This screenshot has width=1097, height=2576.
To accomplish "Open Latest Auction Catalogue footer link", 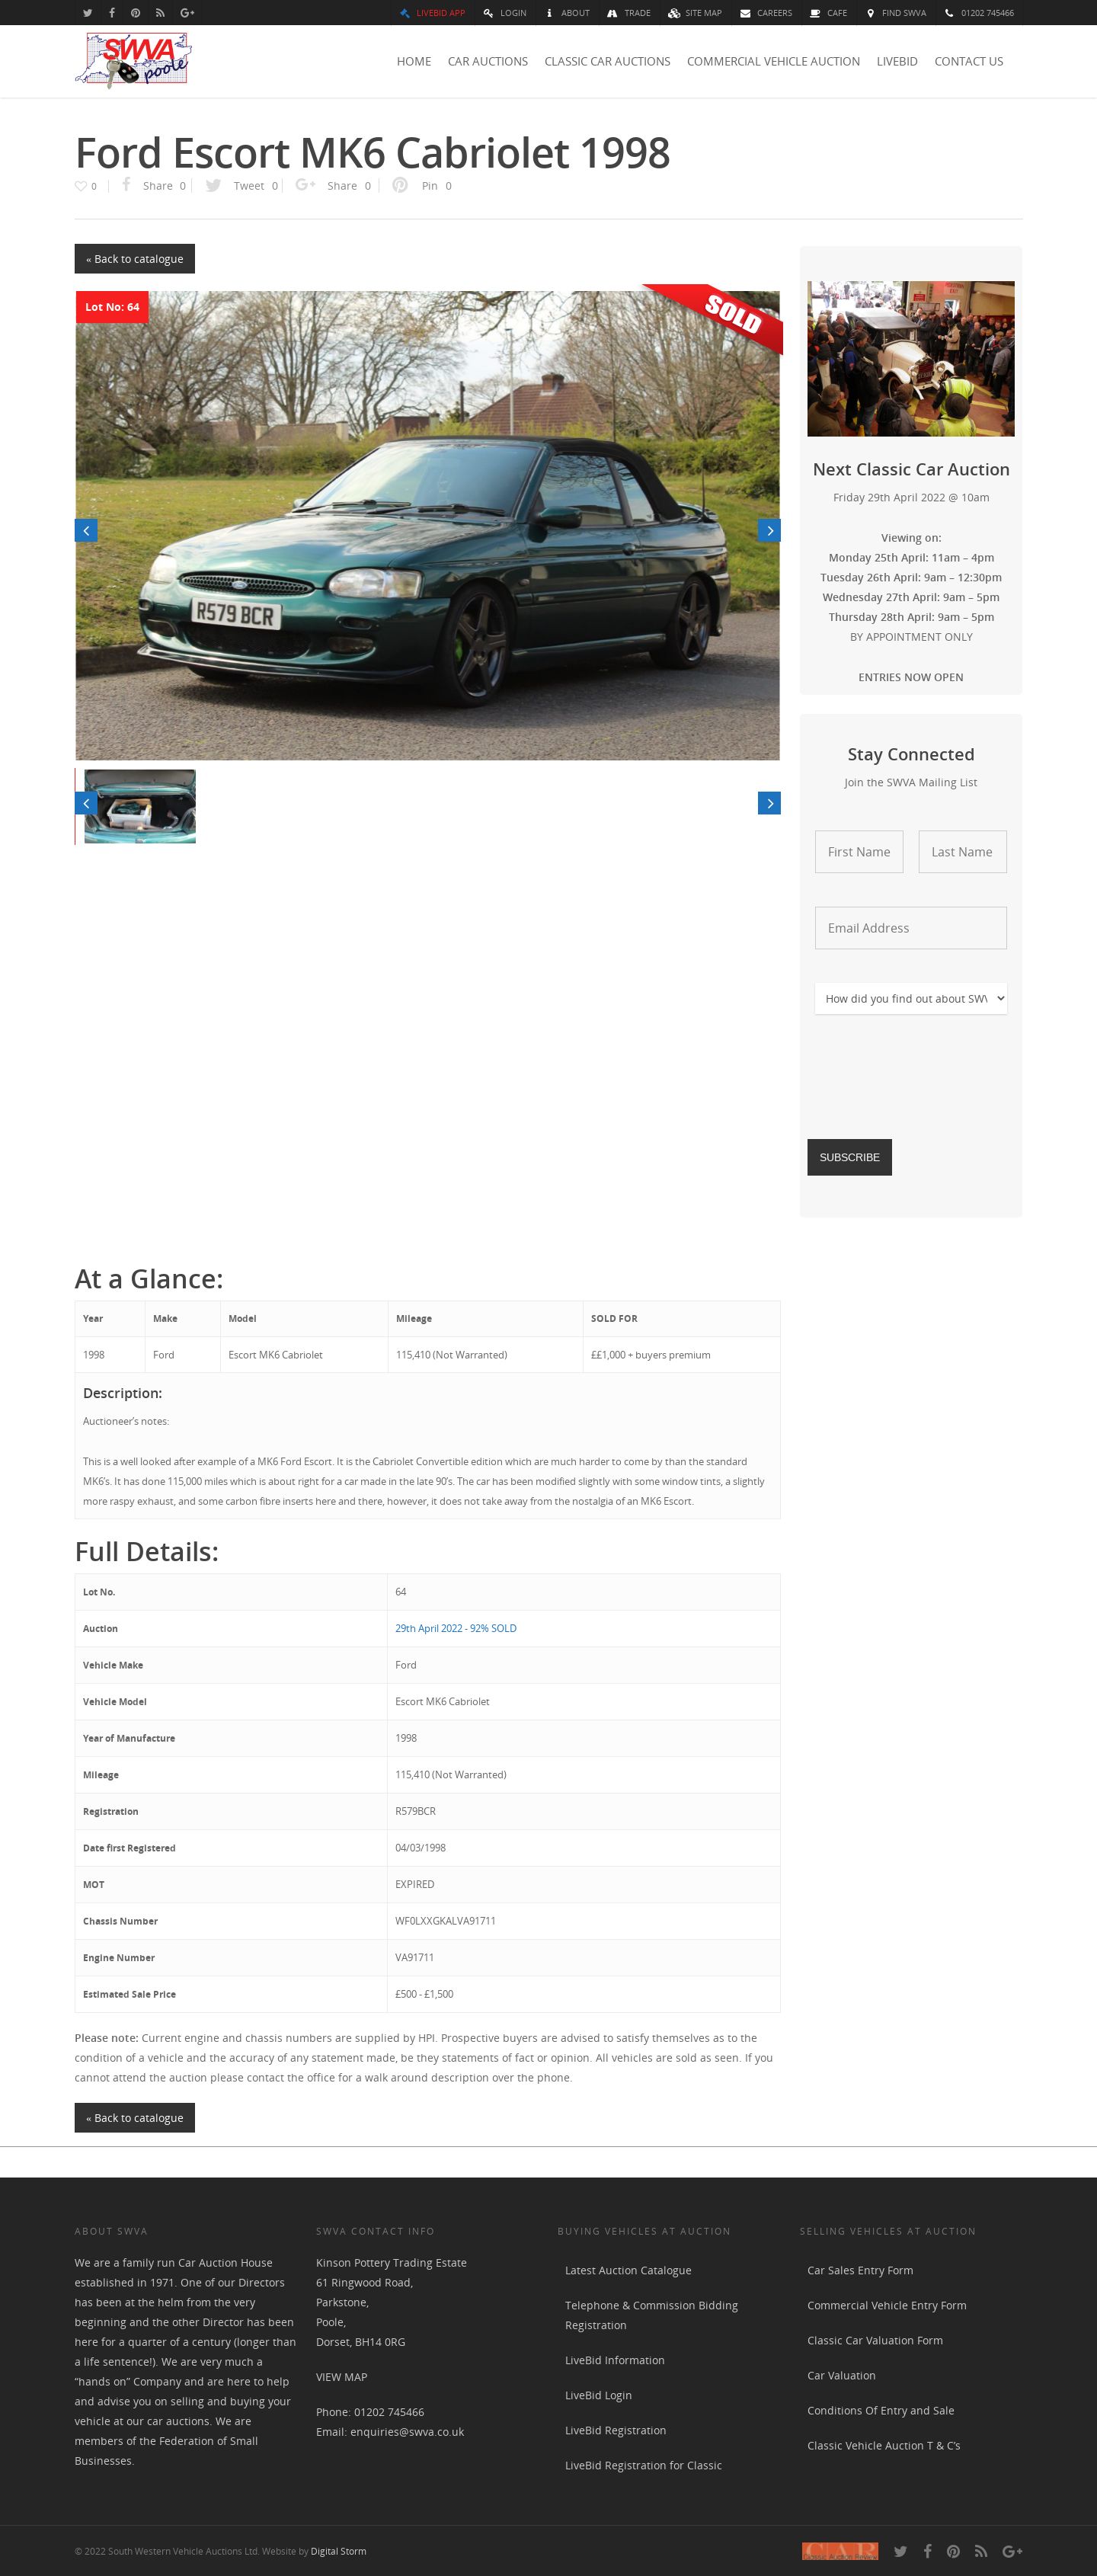I will (x=628, y=2270).
